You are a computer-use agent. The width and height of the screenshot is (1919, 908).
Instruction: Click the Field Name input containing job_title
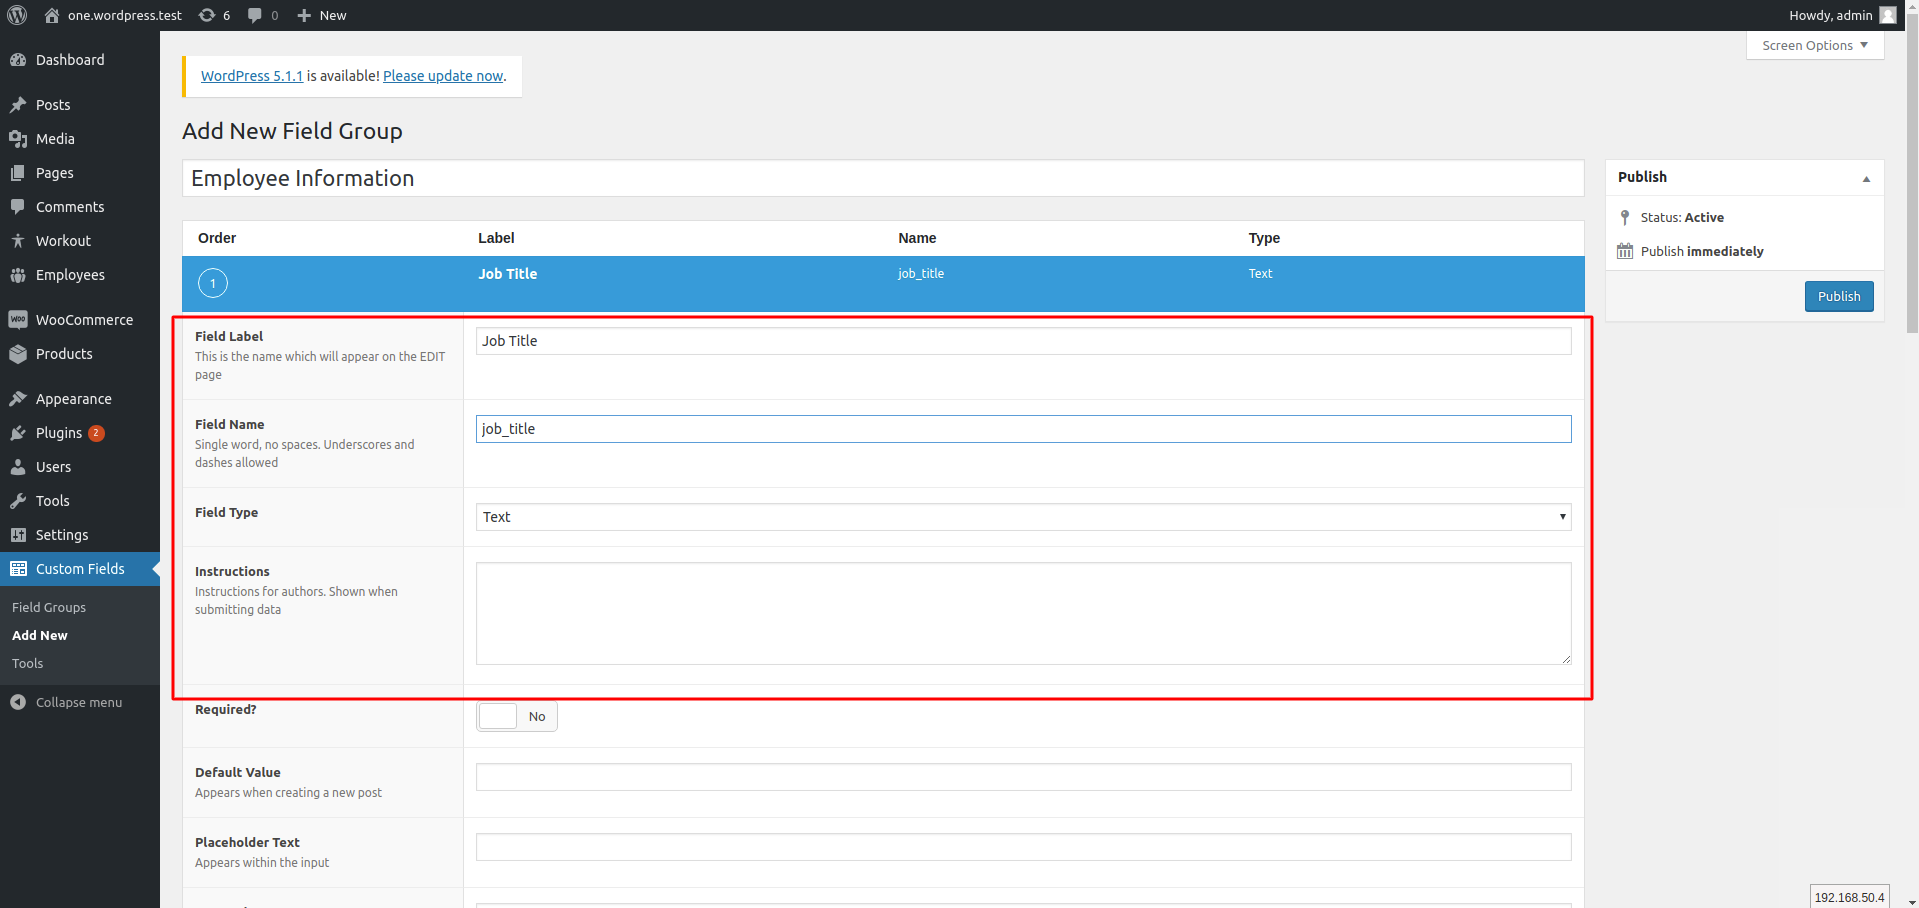click(x=1023, y=429)
